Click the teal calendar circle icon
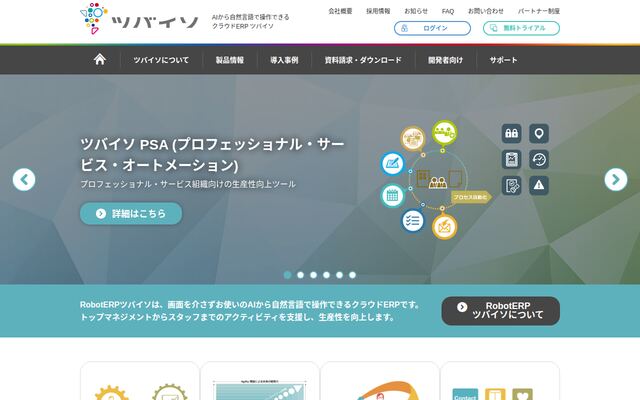 (392, 196)
